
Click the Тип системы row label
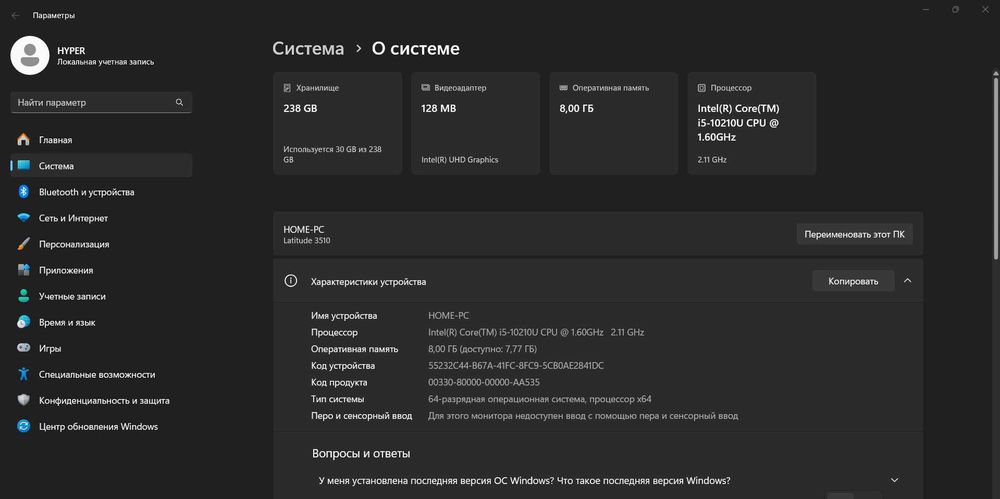(x=337, y=399)
